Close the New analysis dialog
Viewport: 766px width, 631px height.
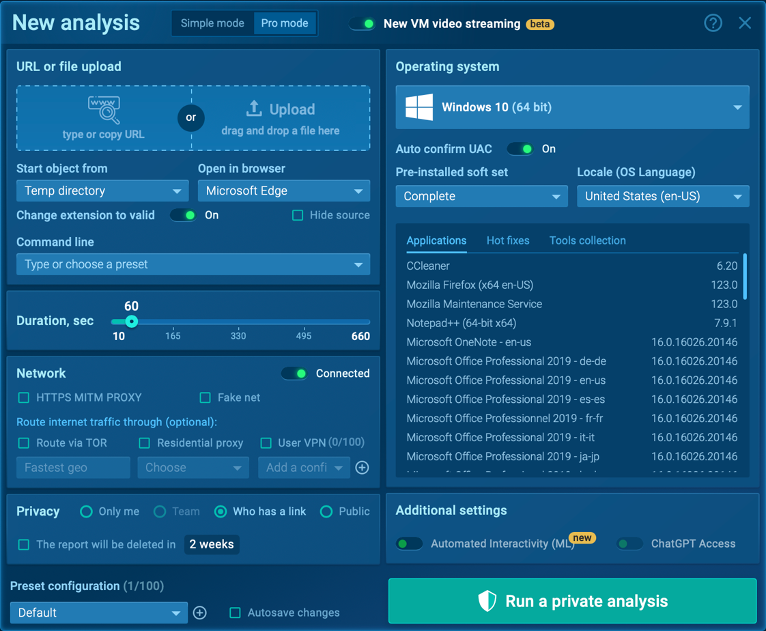(745, 23)
